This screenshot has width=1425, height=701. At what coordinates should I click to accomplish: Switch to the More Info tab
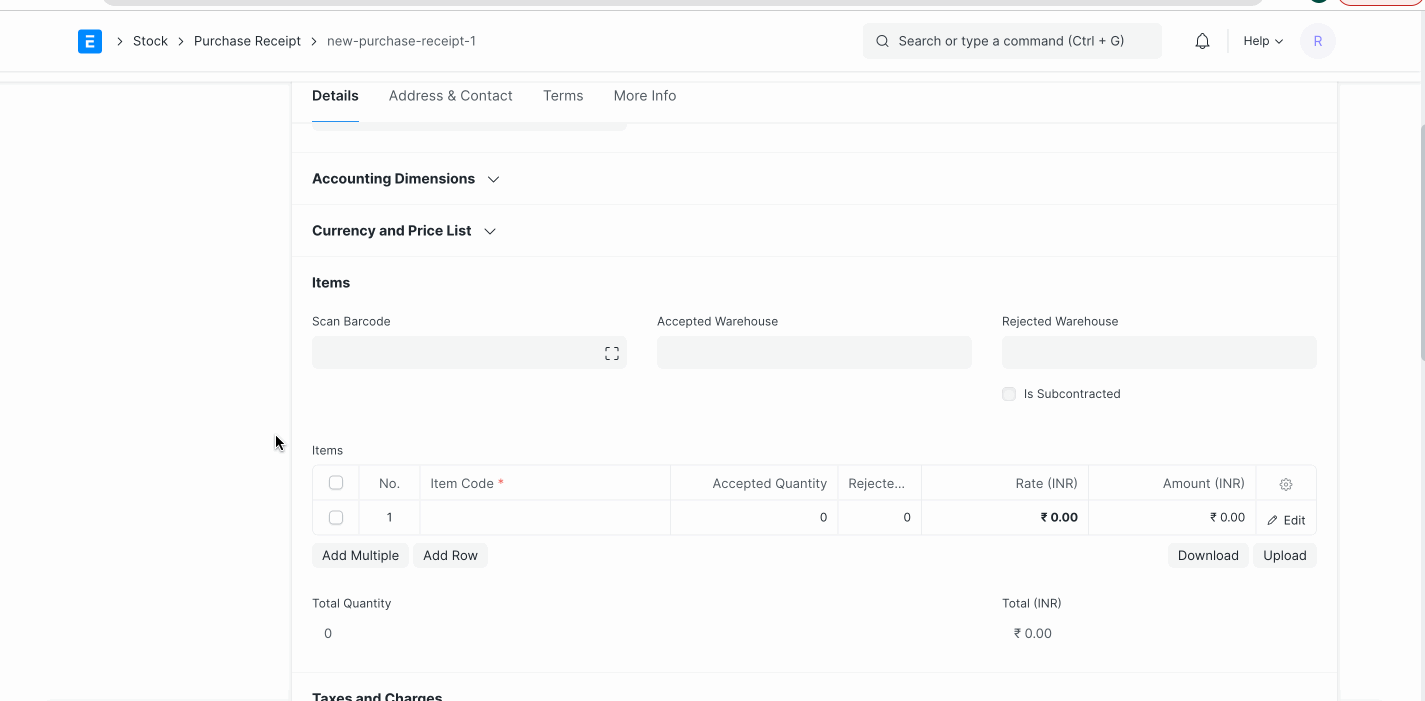(x=644, y=96)
